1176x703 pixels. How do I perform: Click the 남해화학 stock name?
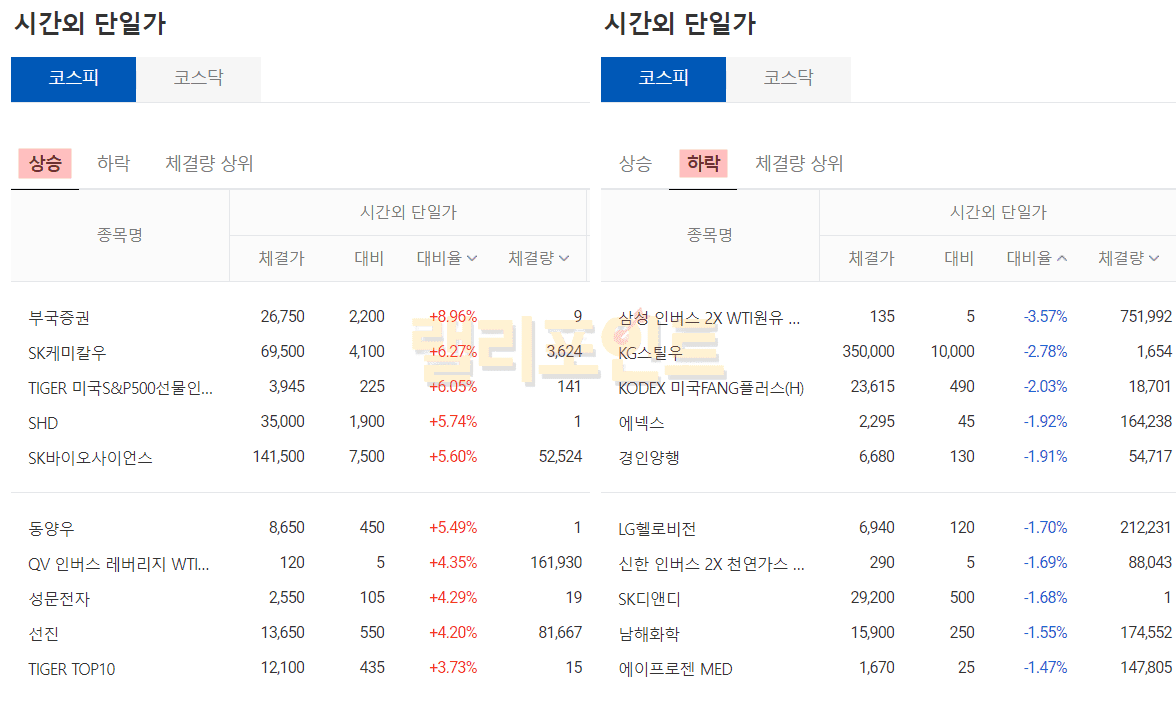(x=649, y=634)
